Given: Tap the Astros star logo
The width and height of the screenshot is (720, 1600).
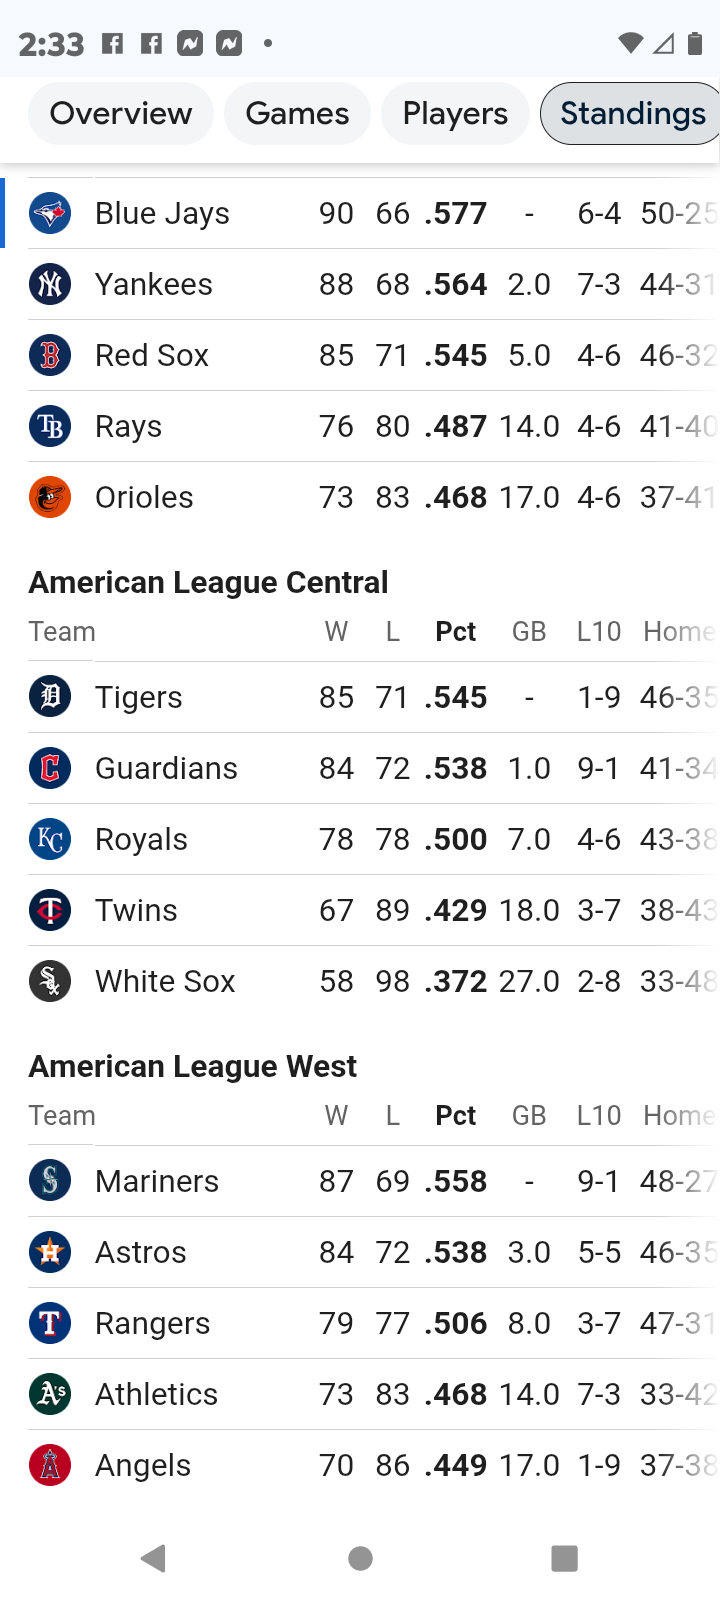Looking at the screenshot, I should point(50,1252).
